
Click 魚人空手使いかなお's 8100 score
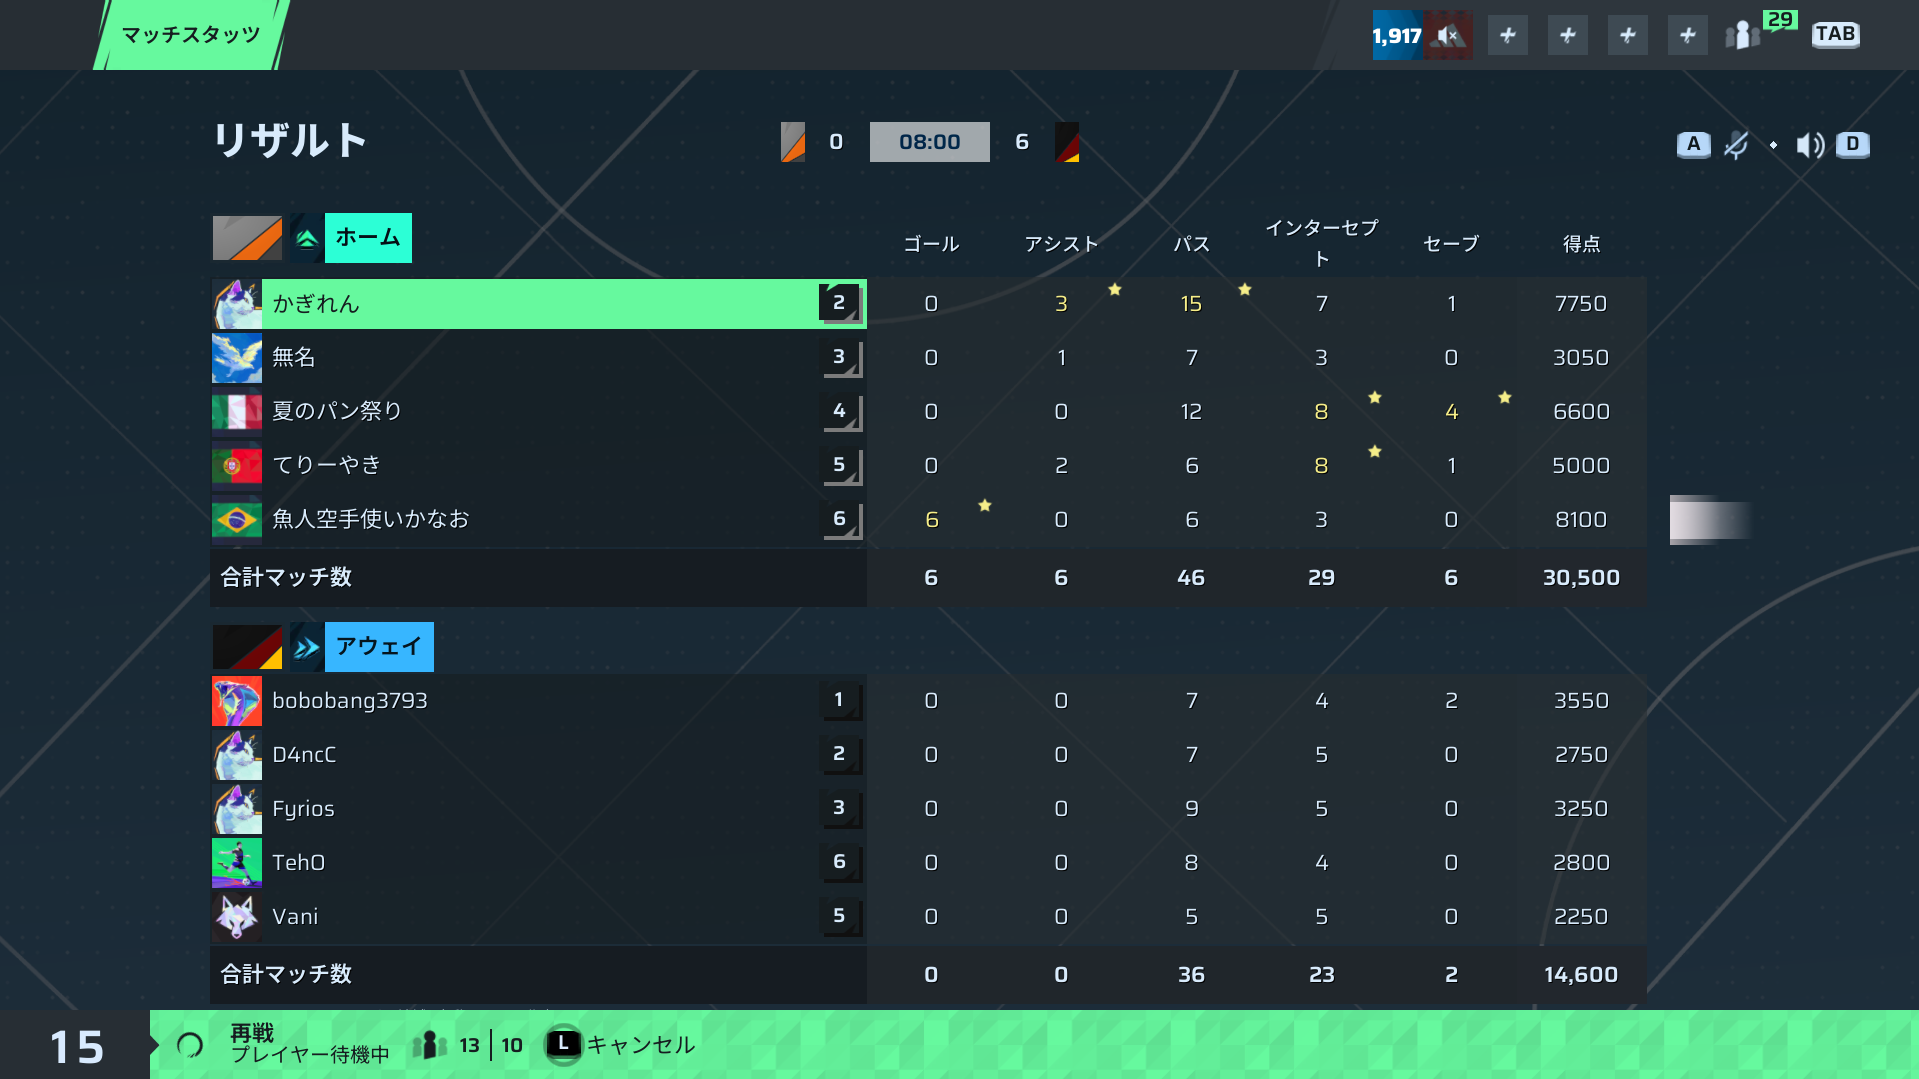pos(1581,520)
